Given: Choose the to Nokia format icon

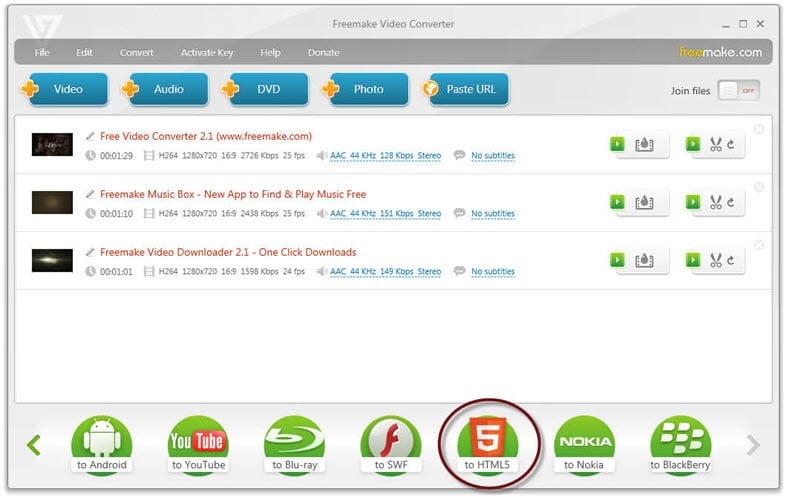Looking at the screenshot, I should coord(583,444).
